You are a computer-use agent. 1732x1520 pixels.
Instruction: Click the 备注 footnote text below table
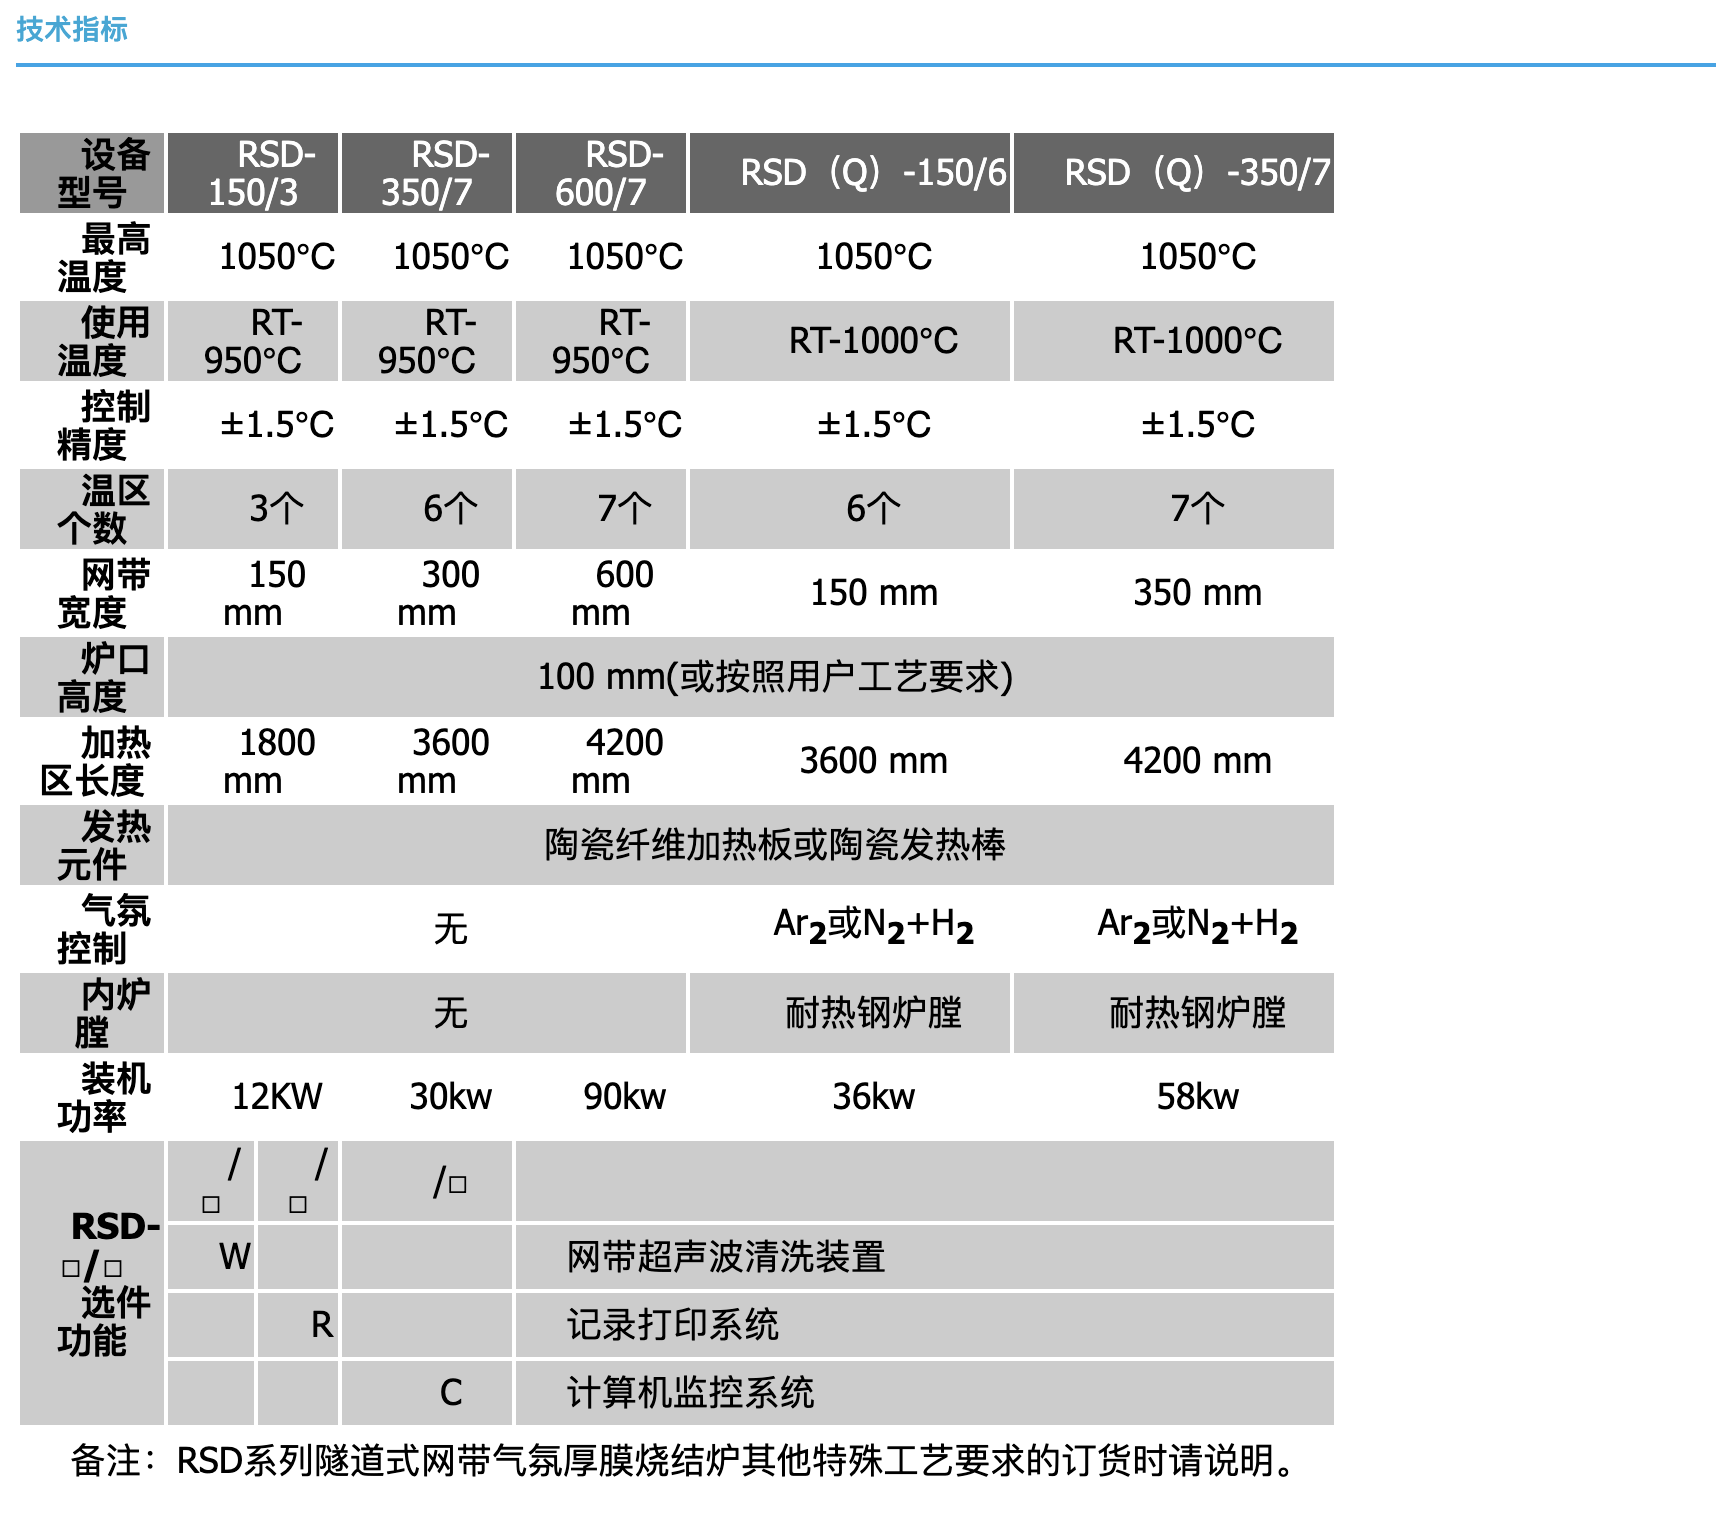pos(685,1461)
